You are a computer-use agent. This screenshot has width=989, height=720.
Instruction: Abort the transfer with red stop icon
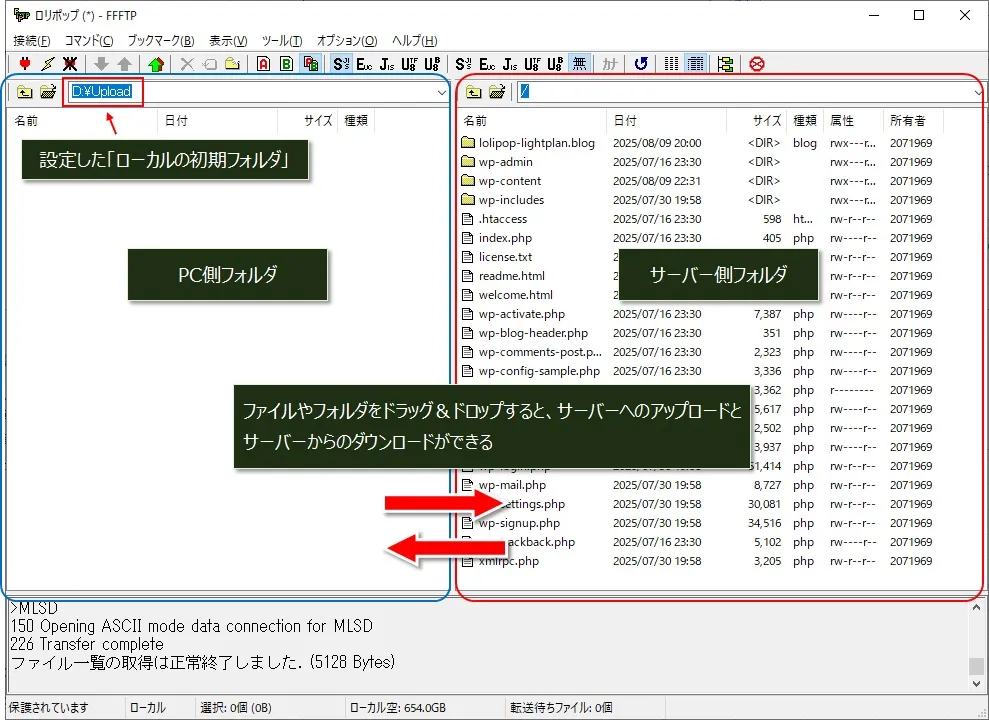[757, 63]
